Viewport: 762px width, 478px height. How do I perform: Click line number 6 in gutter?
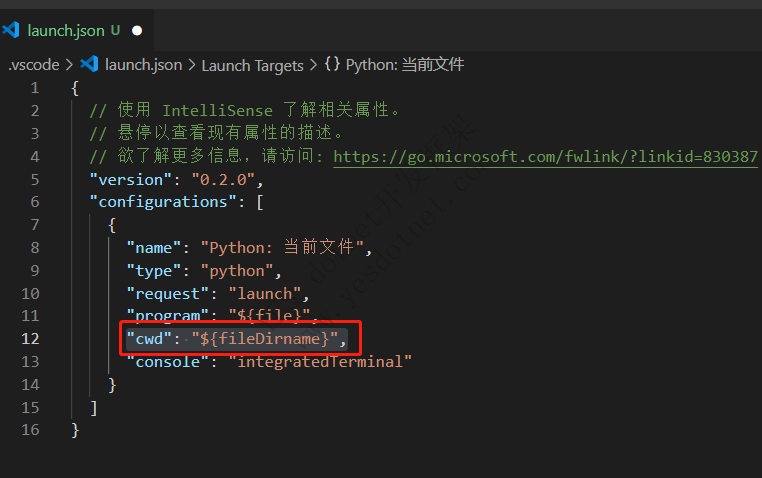(35, 202)
